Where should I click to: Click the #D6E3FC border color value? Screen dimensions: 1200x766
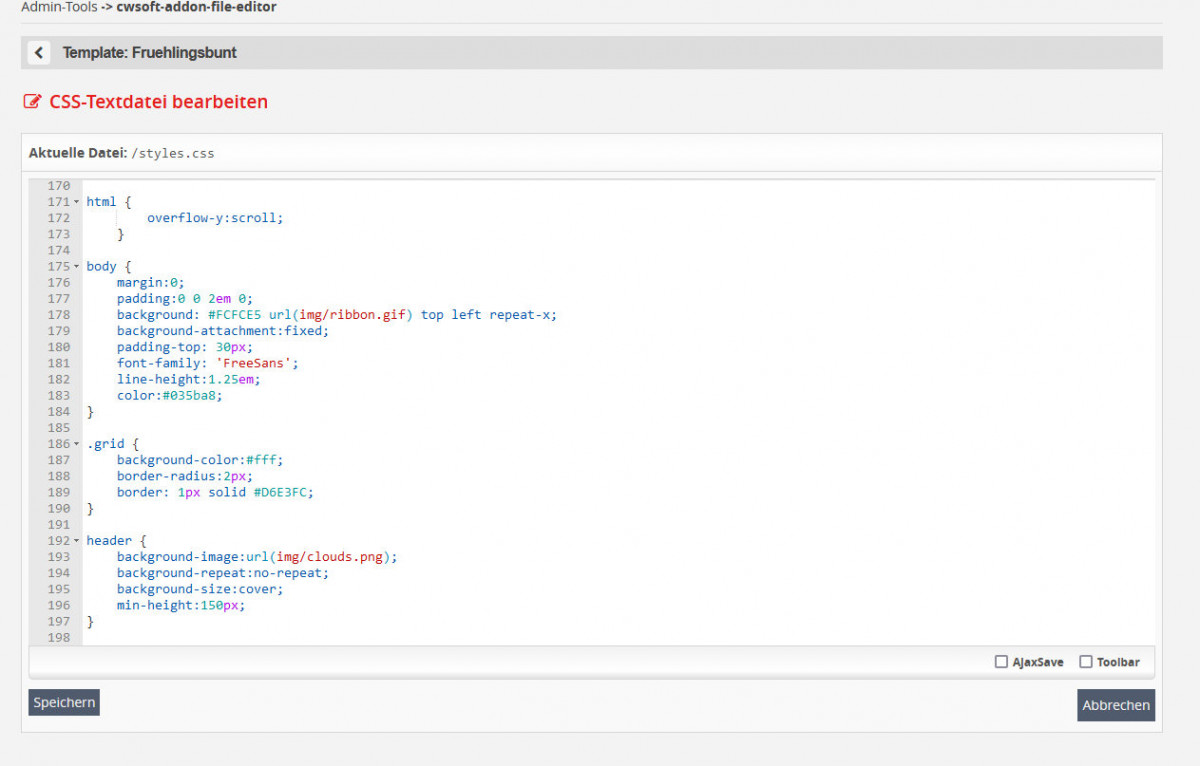point(279,492)
